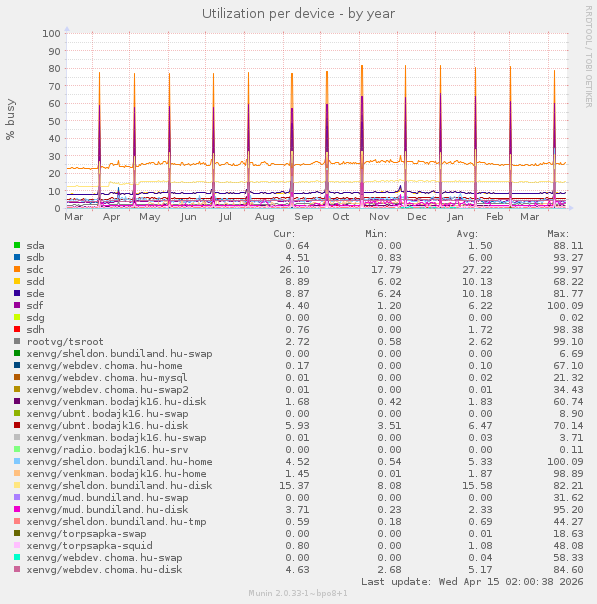Click the graph plot area
Screen dimensions: 597x604
point(317,121)
